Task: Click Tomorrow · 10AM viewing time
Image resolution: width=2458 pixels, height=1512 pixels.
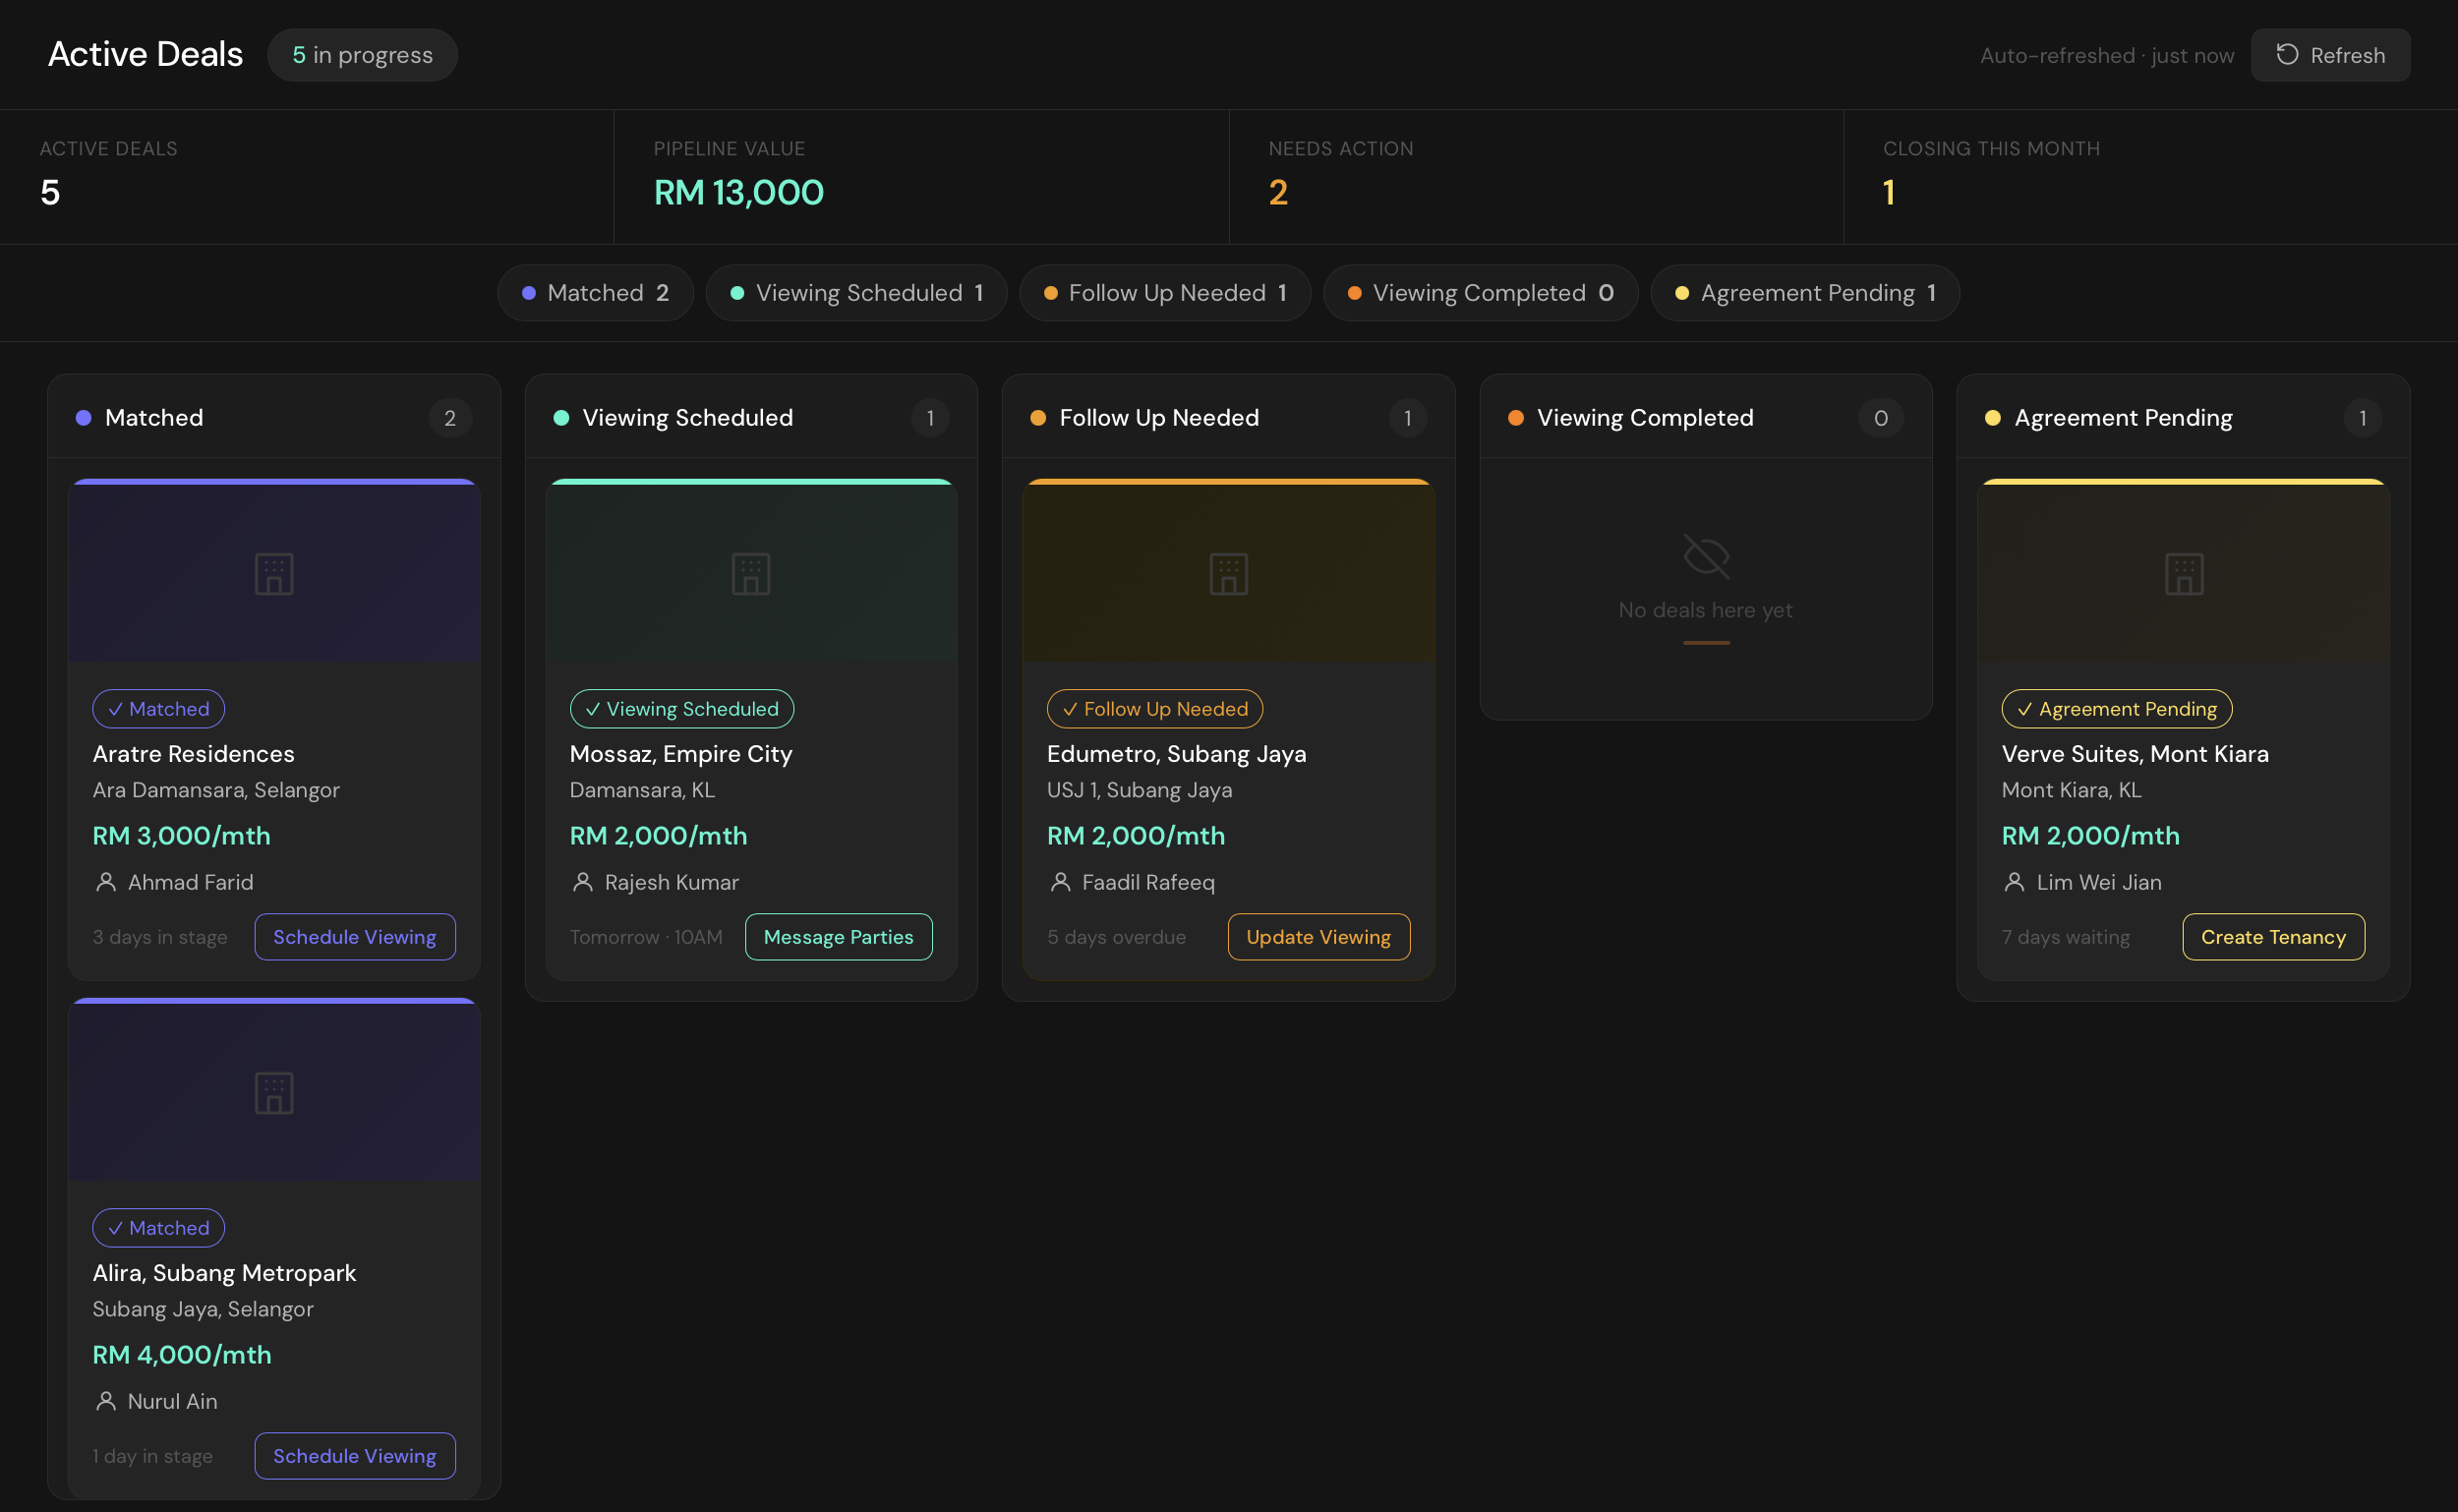Action: [x=646, y=937]
